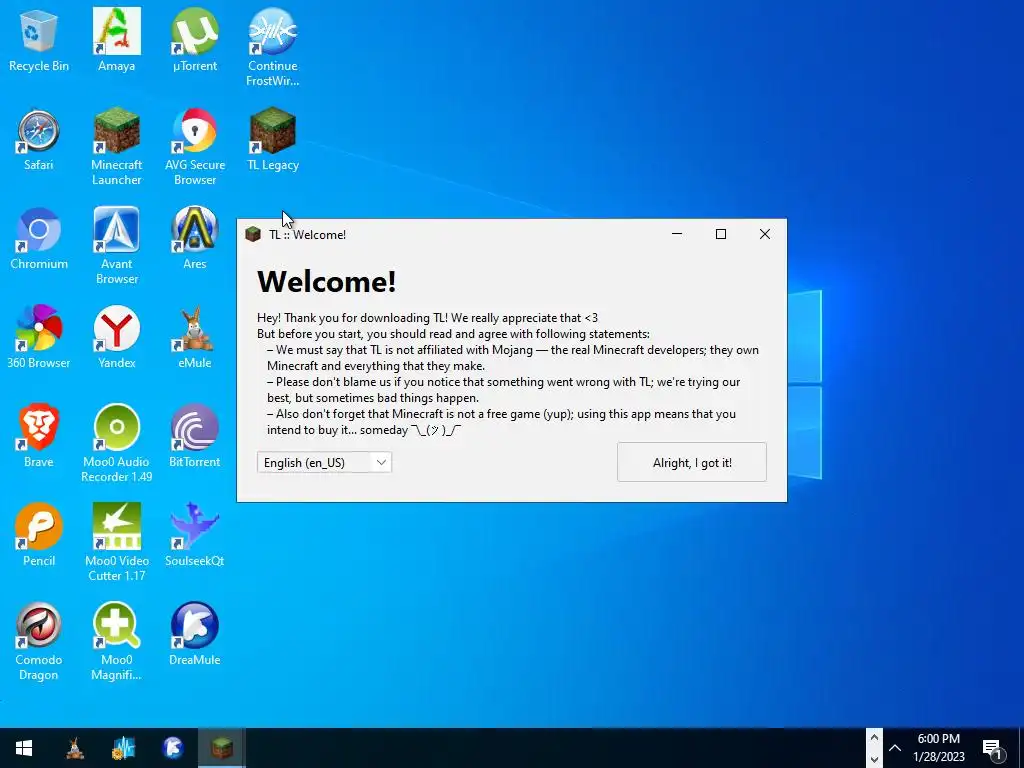Screen dimensions: 1024x768
Task: Open the audio waveform taskbar app
Action: [x=123, y=748]
